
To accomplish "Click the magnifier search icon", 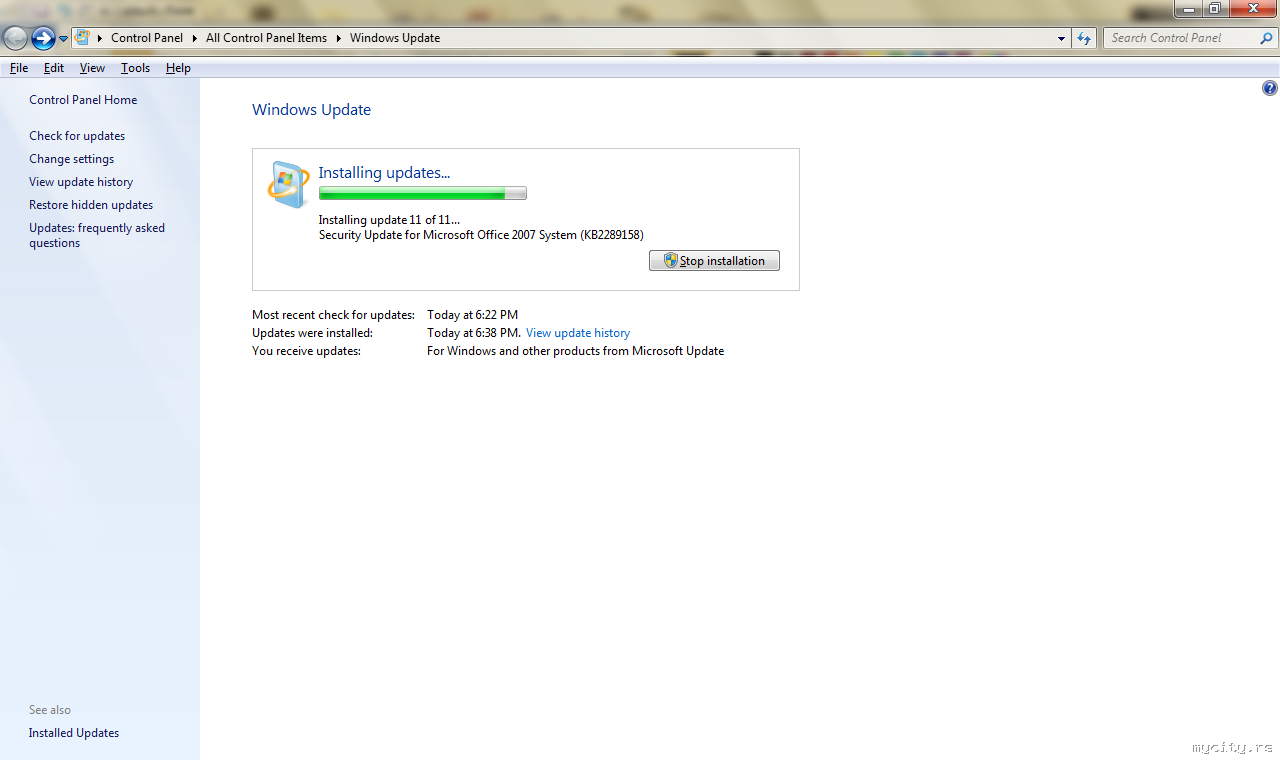I will pos(1267,38).
